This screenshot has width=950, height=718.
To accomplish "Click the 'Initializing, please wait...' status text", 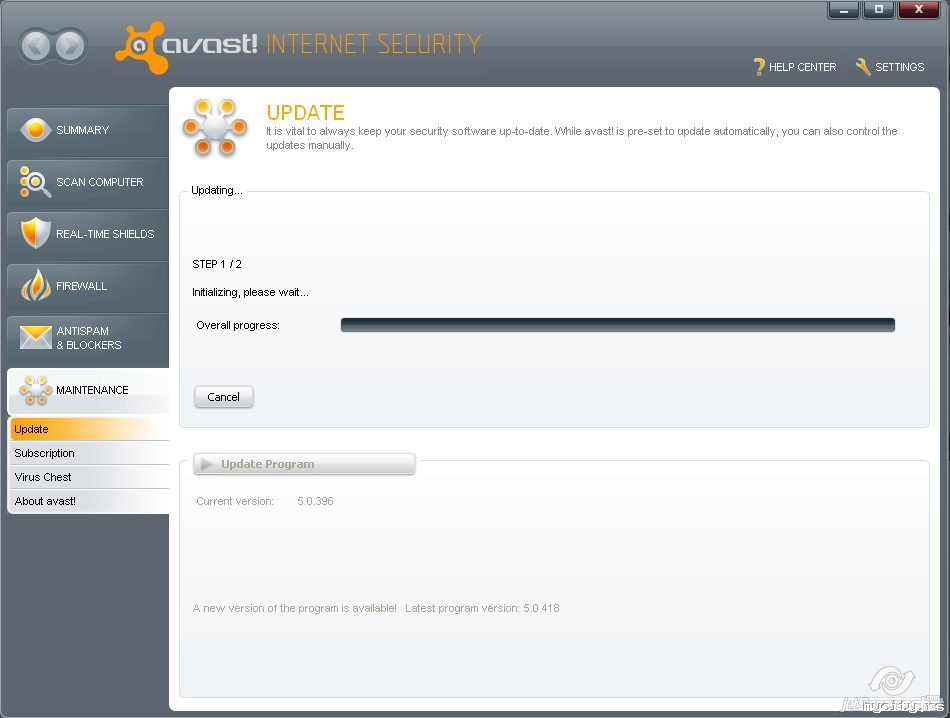I will (x=250, y=292).
